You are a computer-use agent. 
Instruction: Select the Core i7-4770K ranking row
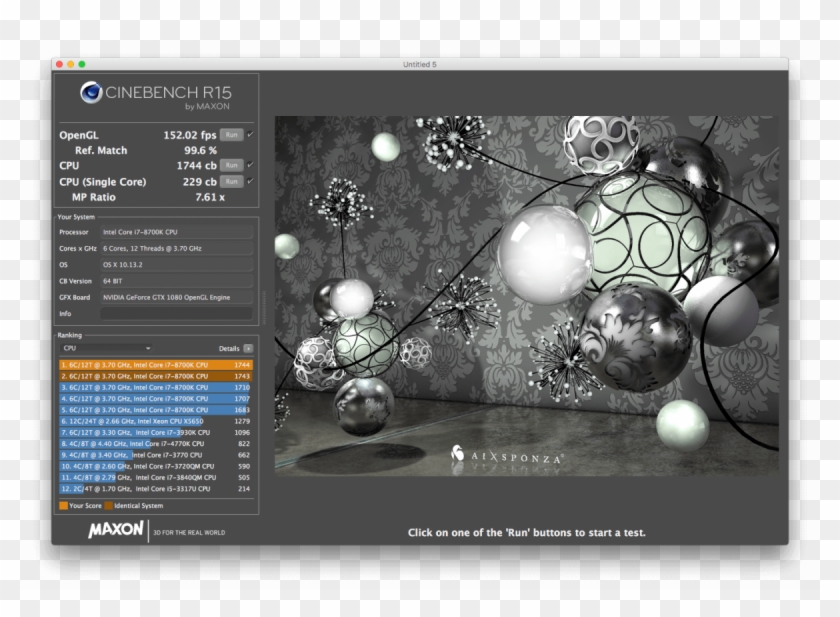click(155, 443)
